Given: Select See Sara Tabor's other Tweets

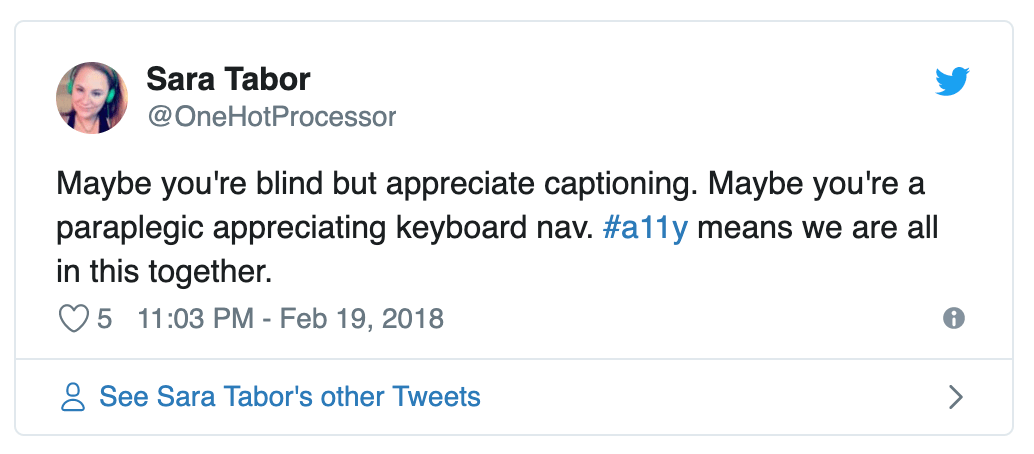Looking at the screenshot, I should click(x=289, y=397).
